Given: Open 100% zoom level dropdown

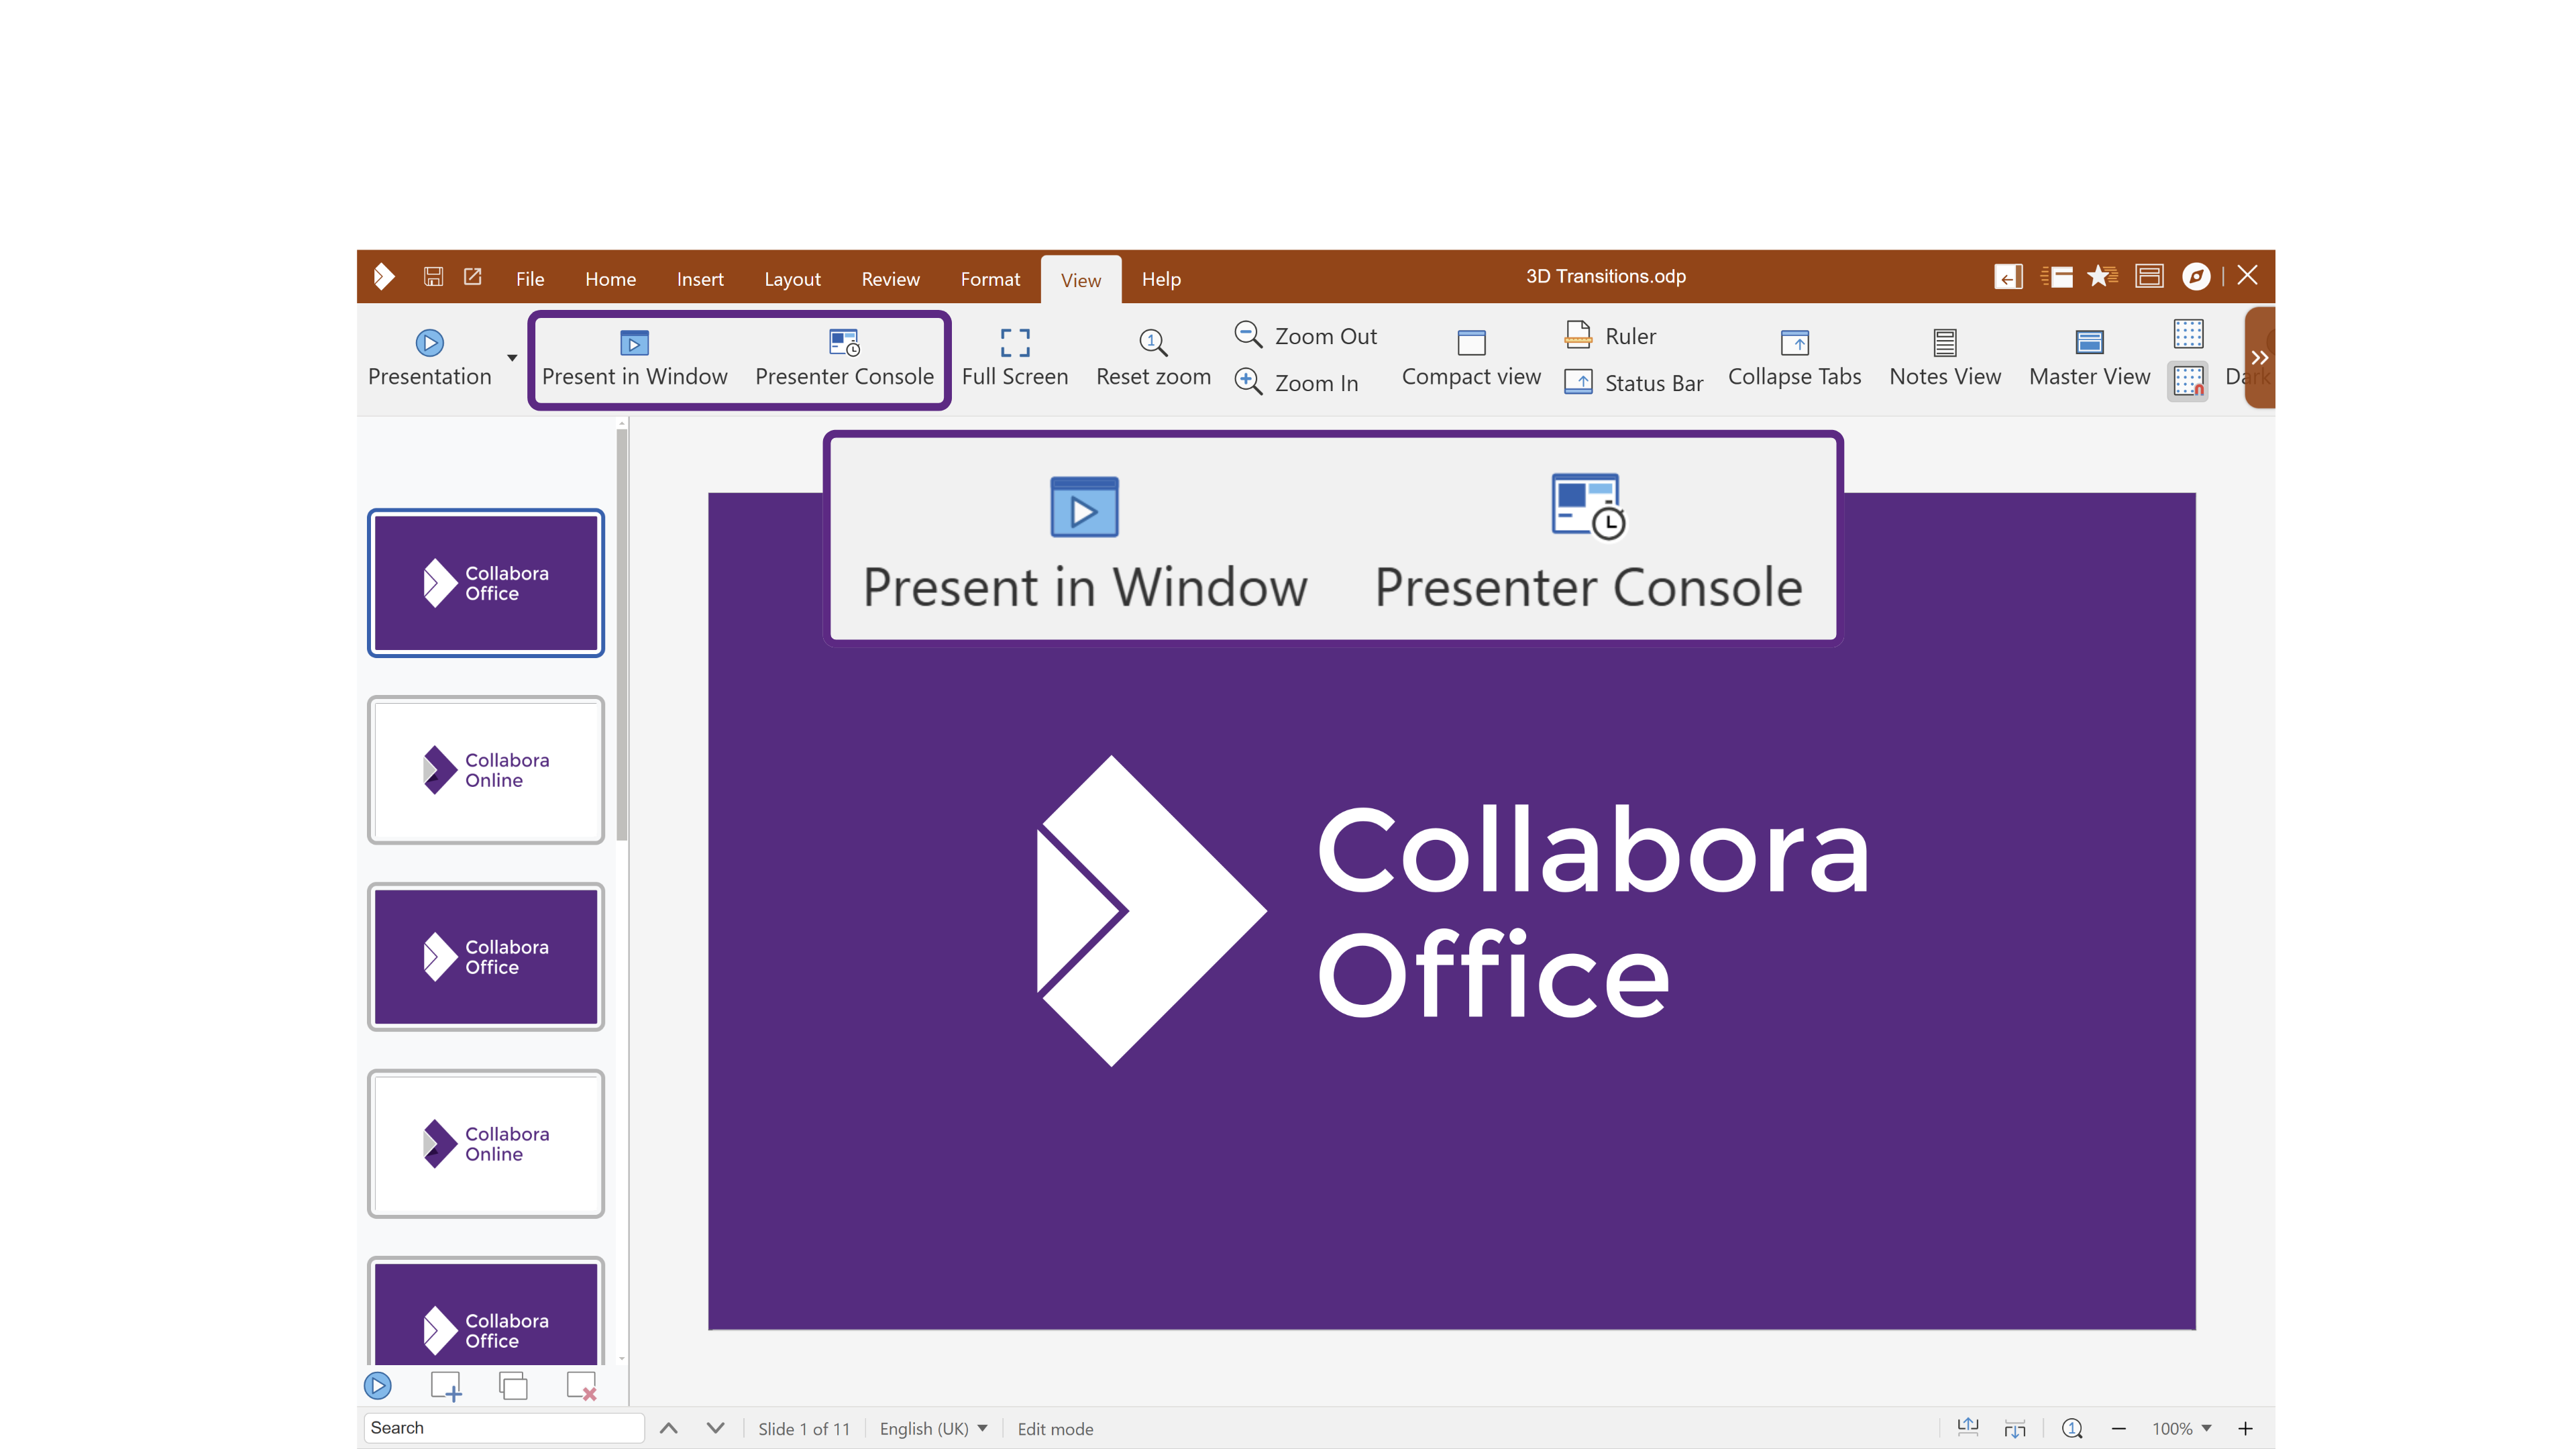Looking at the screenshot, I should pos(2181,1429).
